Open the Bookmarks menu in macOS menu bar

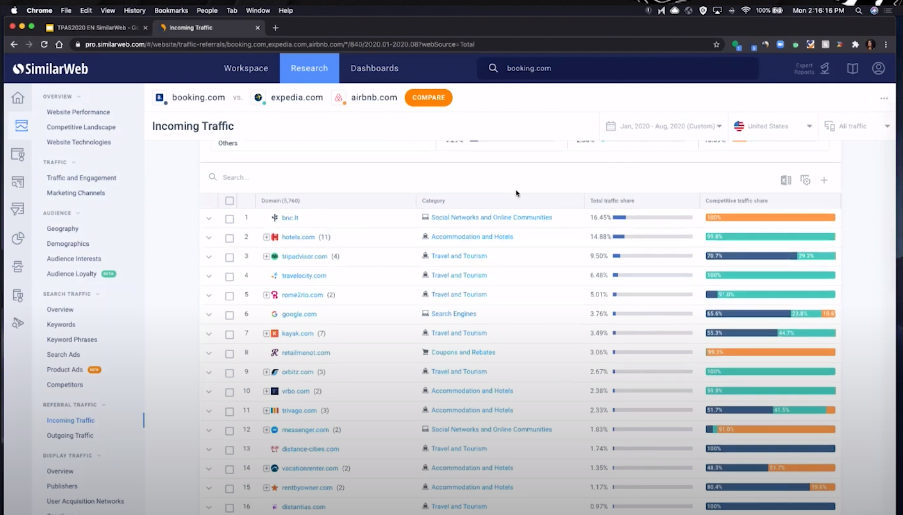tap(171, 10)
